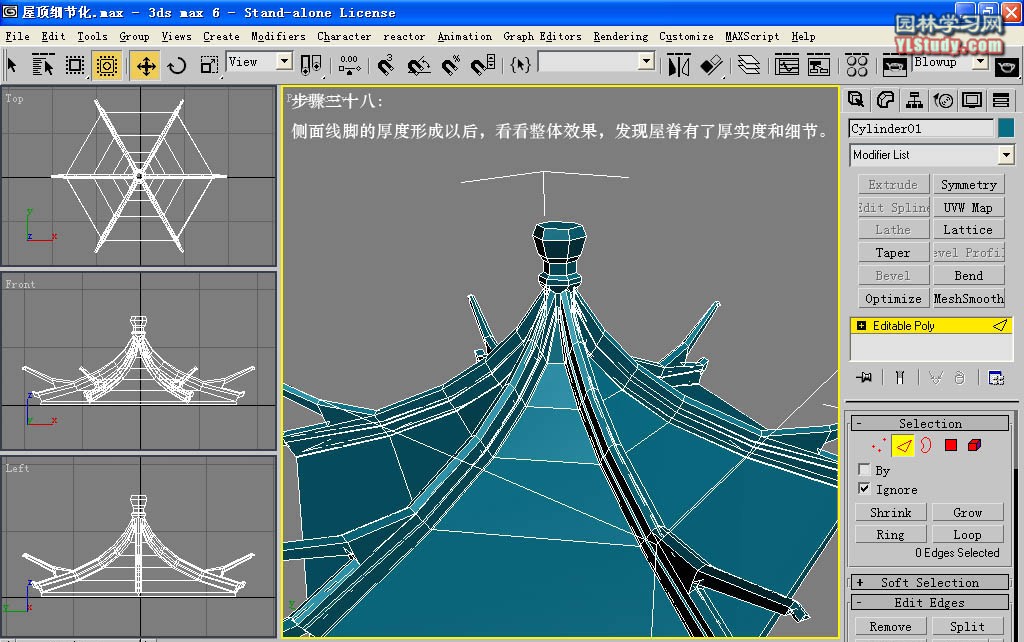Screen dimensions: 1024x642
Task: Open the Customize menu
Action: point(686,37)
